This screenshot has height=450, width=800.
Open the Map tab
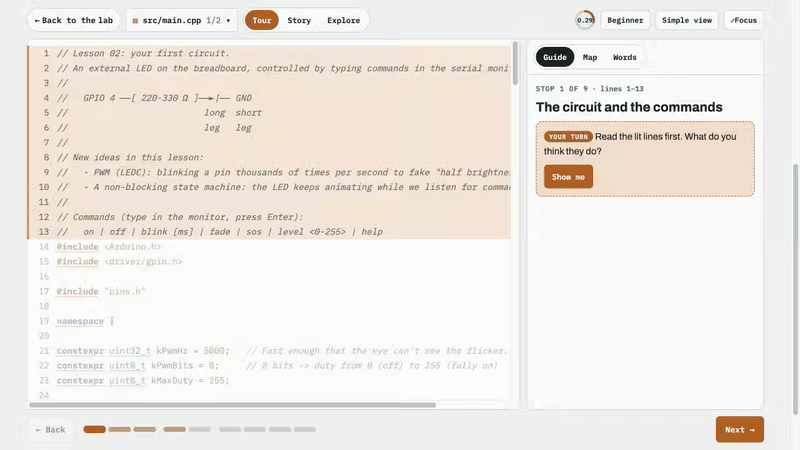point(590,57)
